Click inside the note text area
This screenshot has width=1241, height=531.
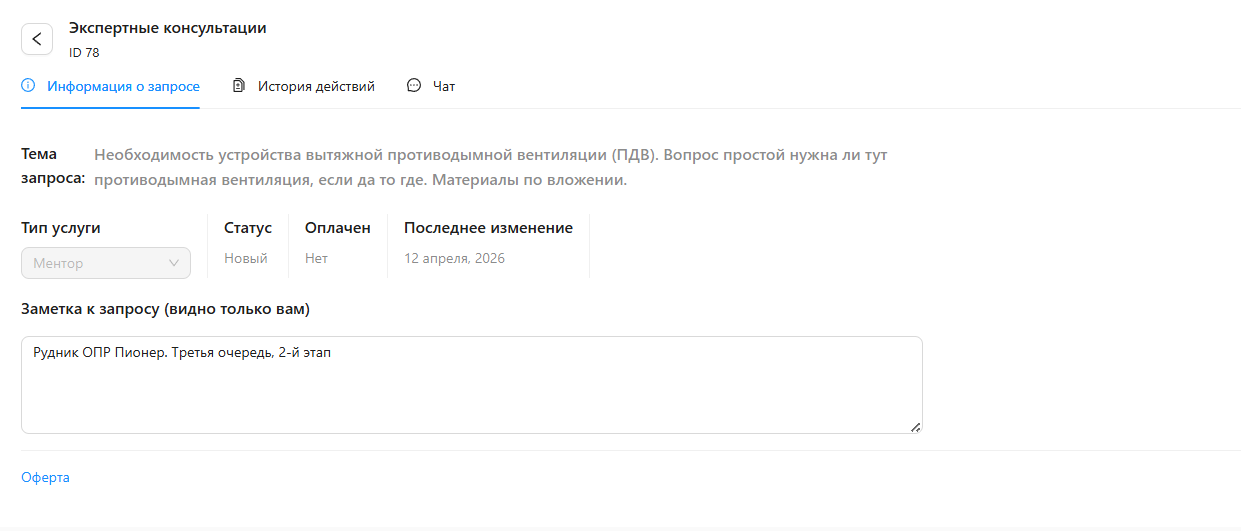(471, 385)
